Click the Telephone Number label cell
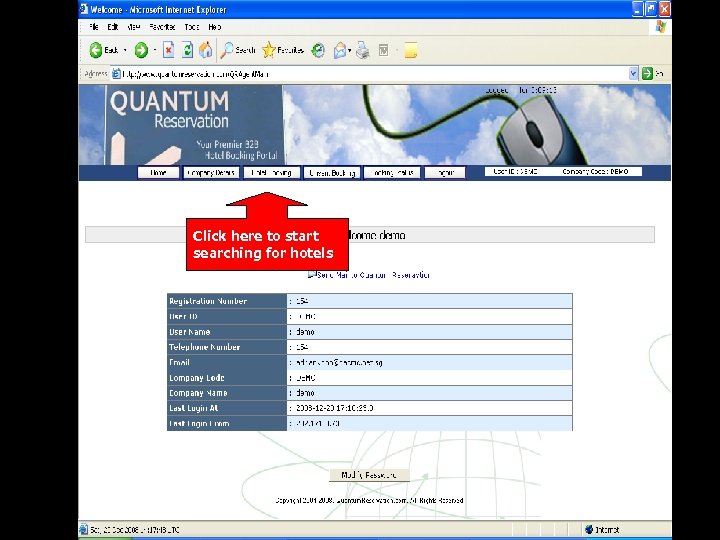The image size is (720, 540). (227, 347)
